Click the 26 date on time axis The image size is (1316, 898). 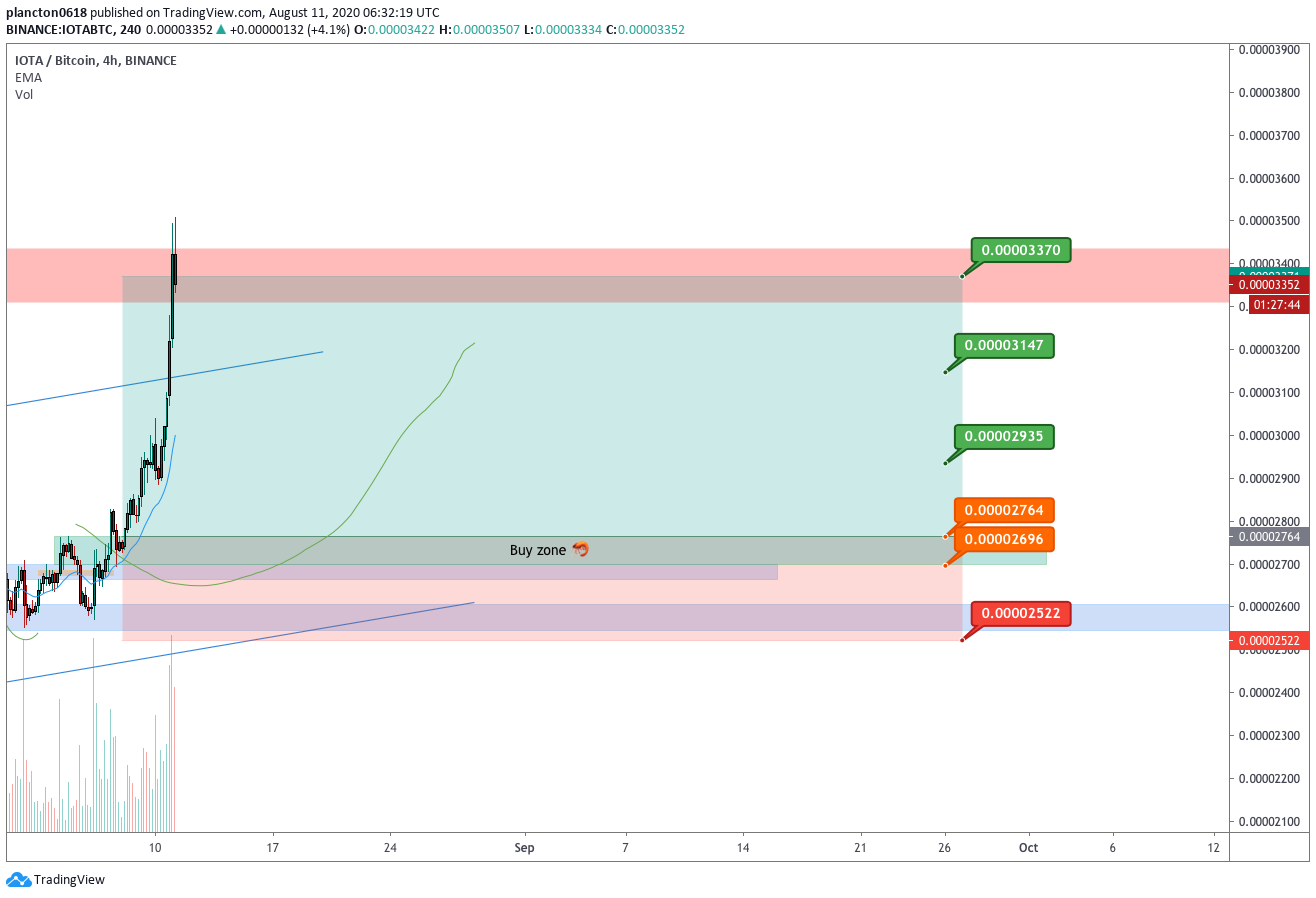click(x=945, y=848)
